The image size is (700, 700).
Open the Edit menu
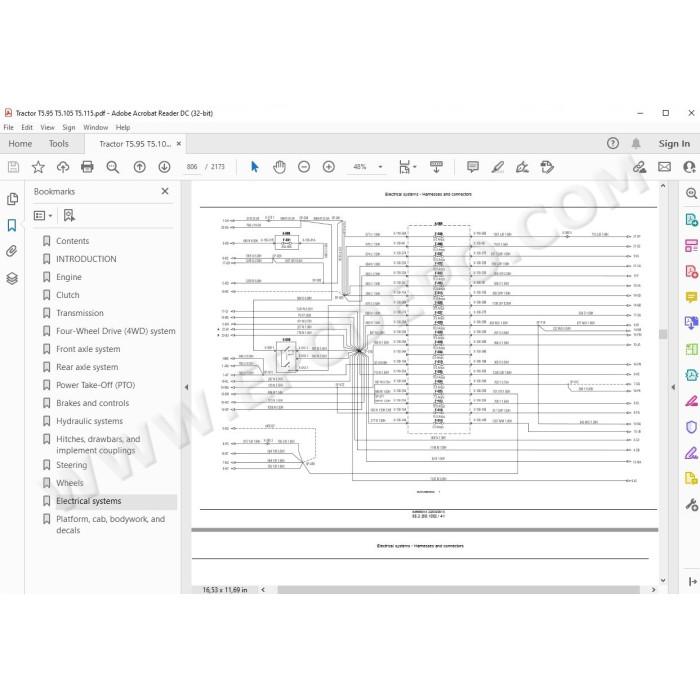pos(27,127)
